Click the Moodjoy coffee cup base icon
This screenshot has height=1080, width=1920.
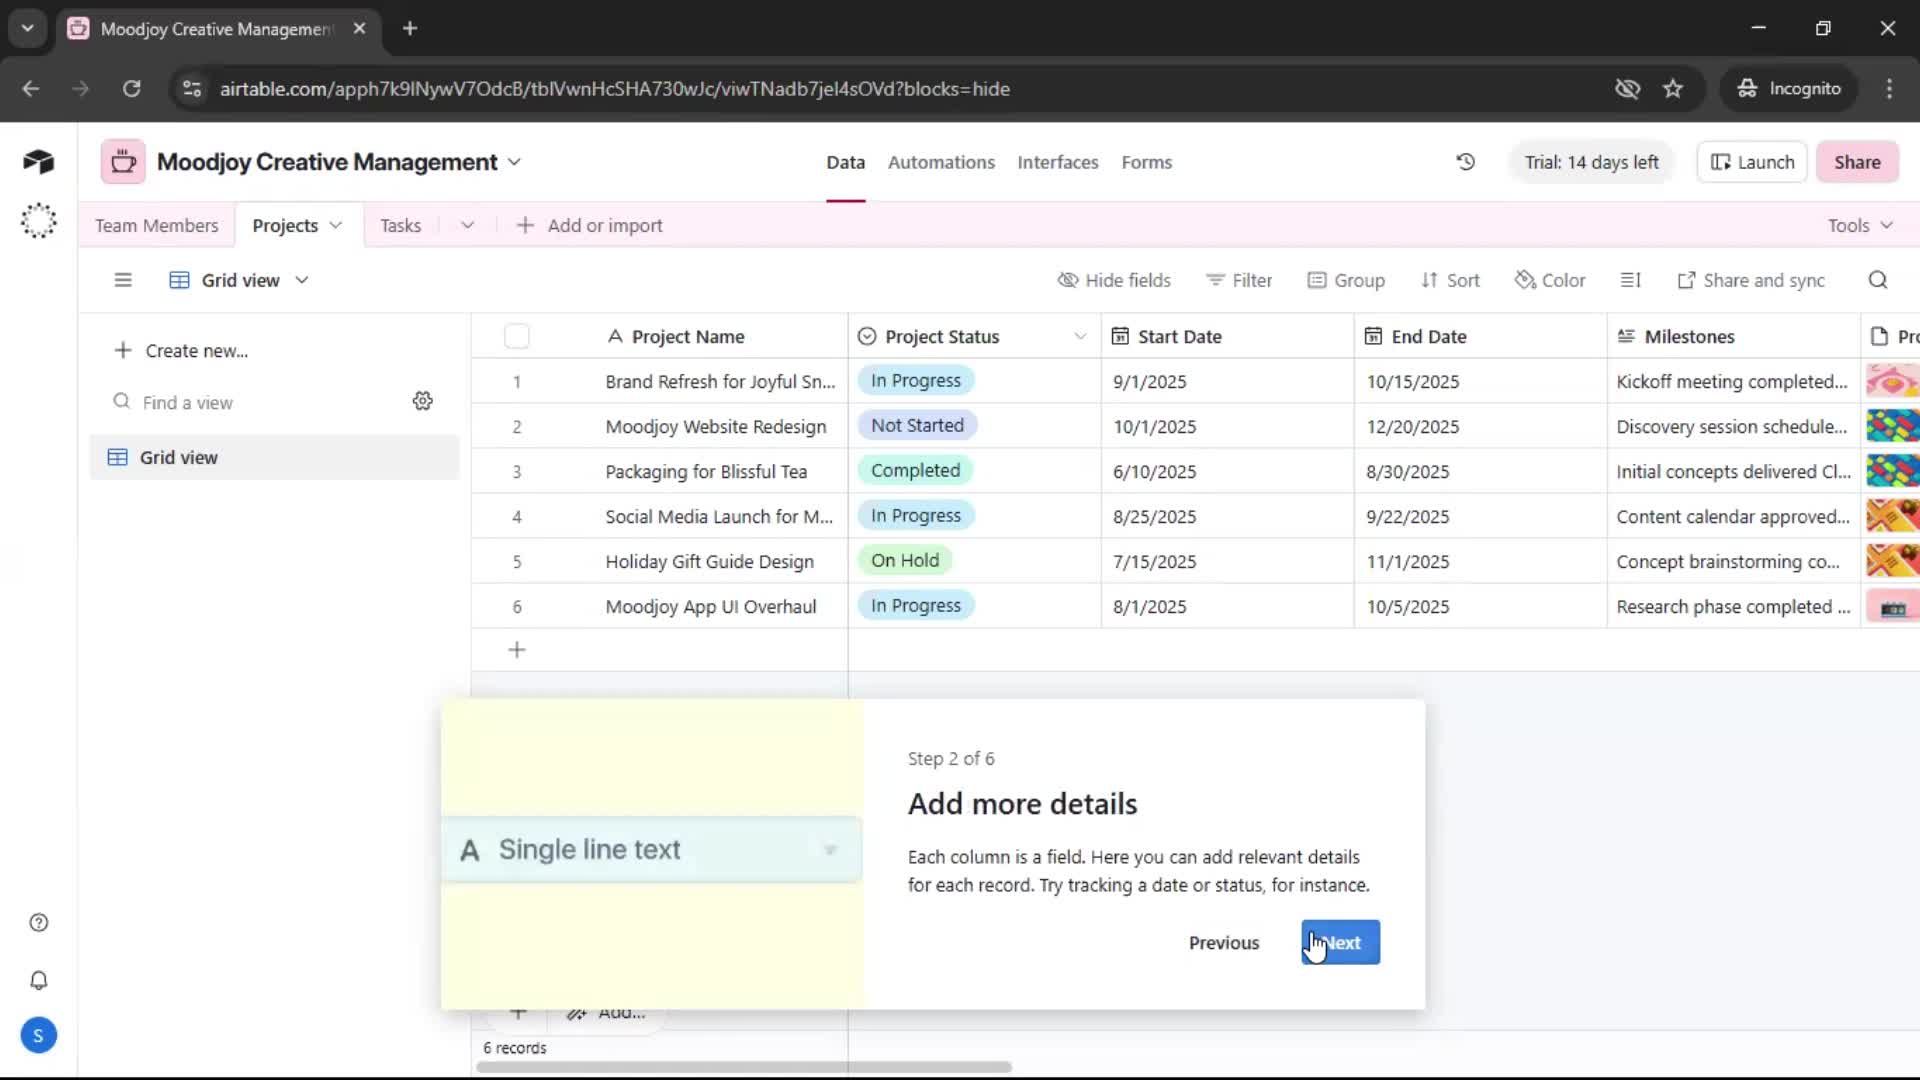click(123, 162)
